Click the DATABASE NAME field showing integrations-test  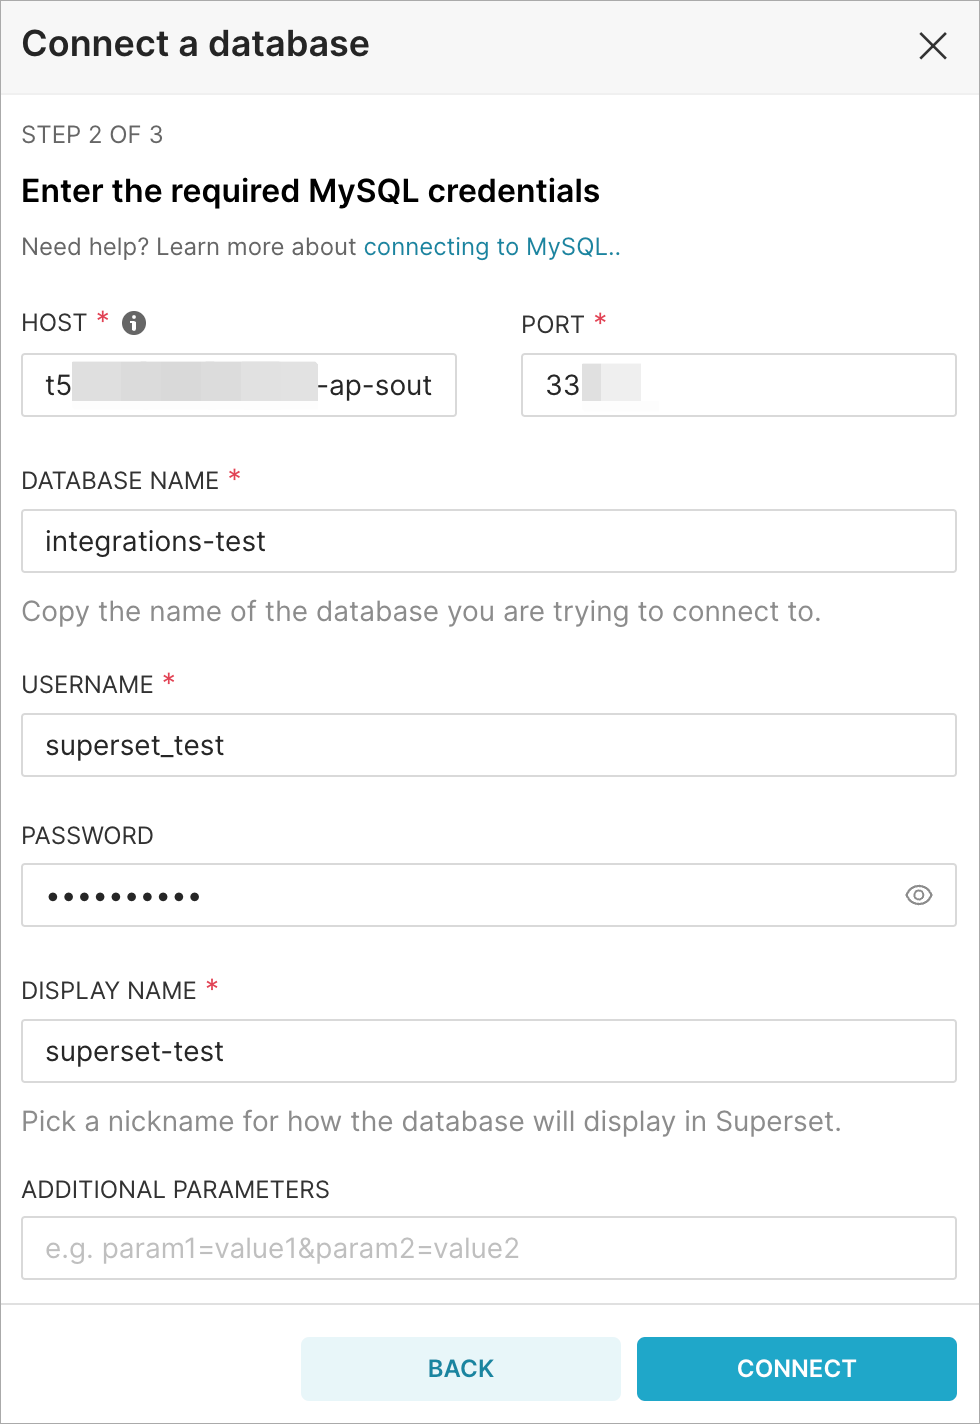(488, 541)
